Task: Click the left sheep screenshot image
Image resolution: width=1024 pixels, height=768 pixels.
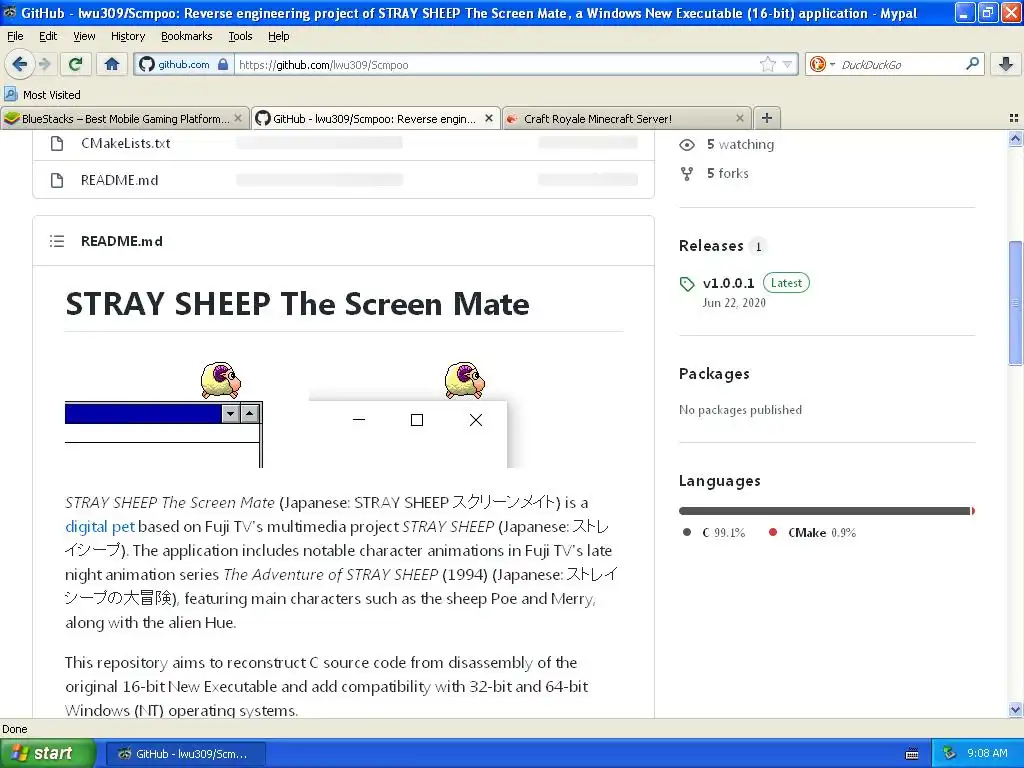Action: point(164,413)
